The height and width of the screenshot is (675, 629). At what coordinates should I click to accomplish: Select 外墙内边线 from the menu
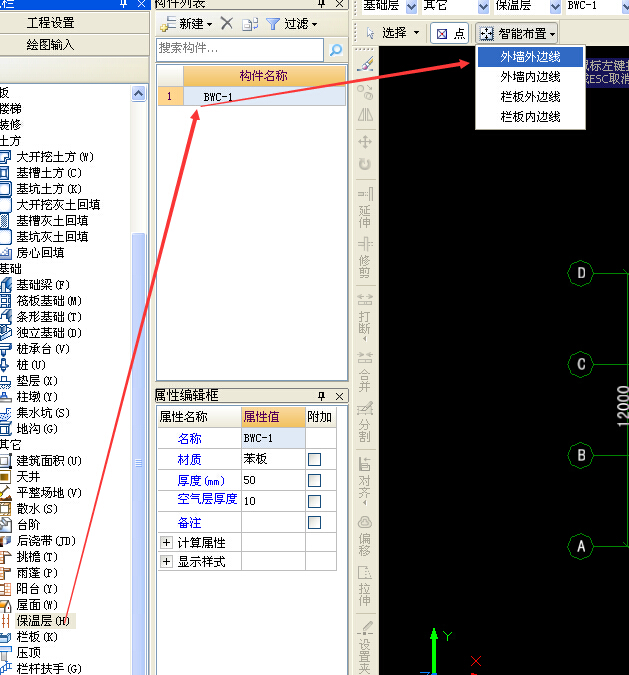click(x=530, y=77)
